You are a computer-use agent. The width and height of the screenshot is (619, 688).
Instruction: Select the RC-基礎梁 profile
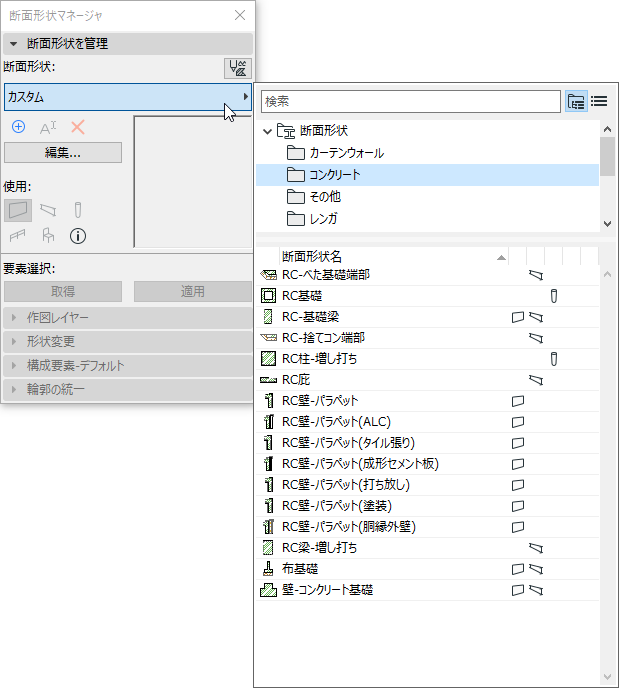click(427, 317)
